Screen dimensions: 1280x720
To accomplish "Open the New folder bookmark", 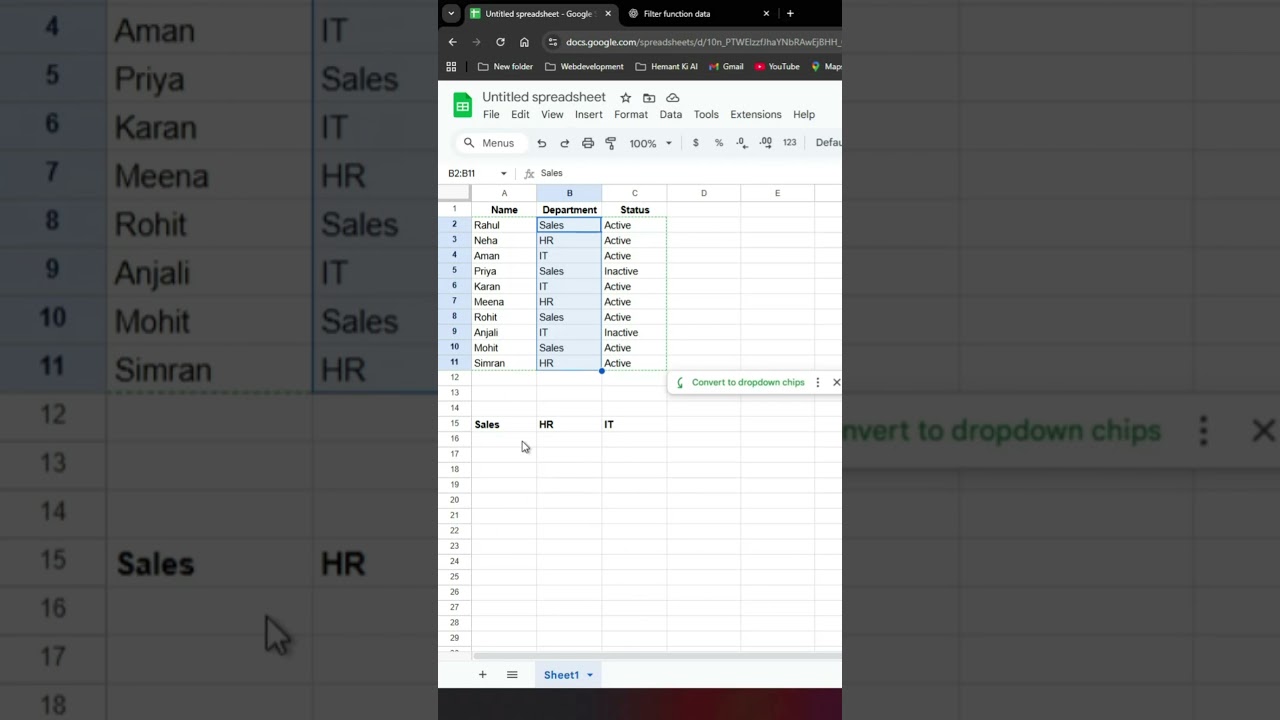I will pyautogui.click(x=505, y=67).
